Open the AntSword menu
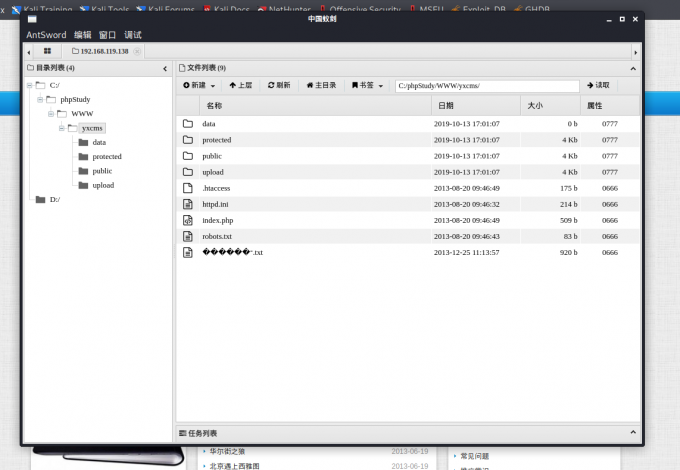The height and width of the screenshot is (470, 680). pyautogui.click(x=46, y=35)
